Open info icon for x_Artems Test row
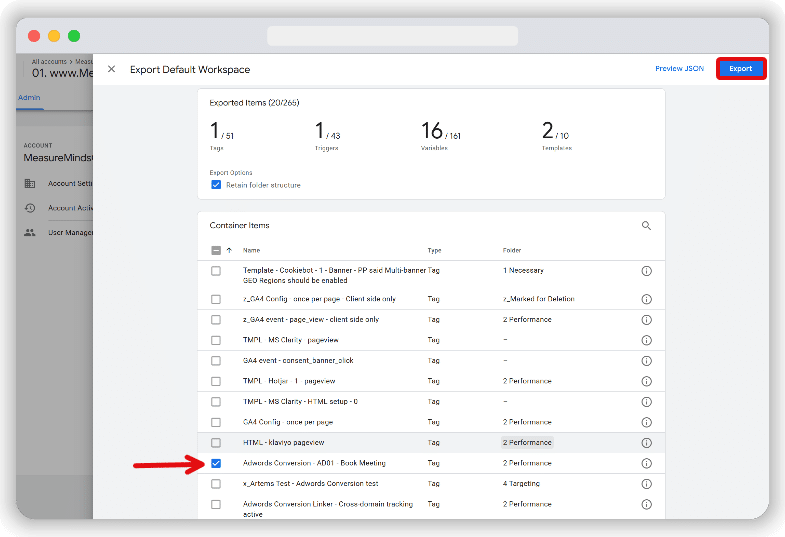 tap(646, 484)
